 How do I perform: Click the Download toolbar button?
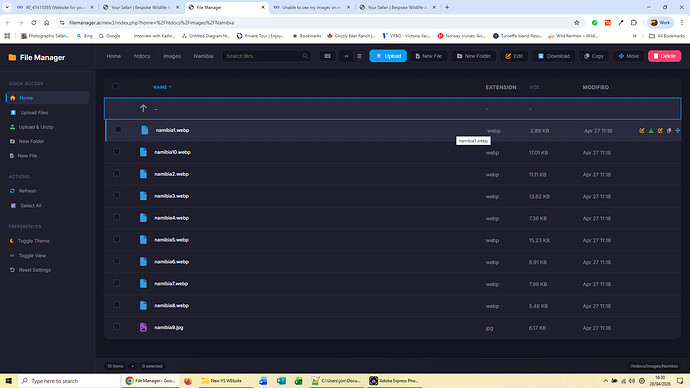[554, 56]
